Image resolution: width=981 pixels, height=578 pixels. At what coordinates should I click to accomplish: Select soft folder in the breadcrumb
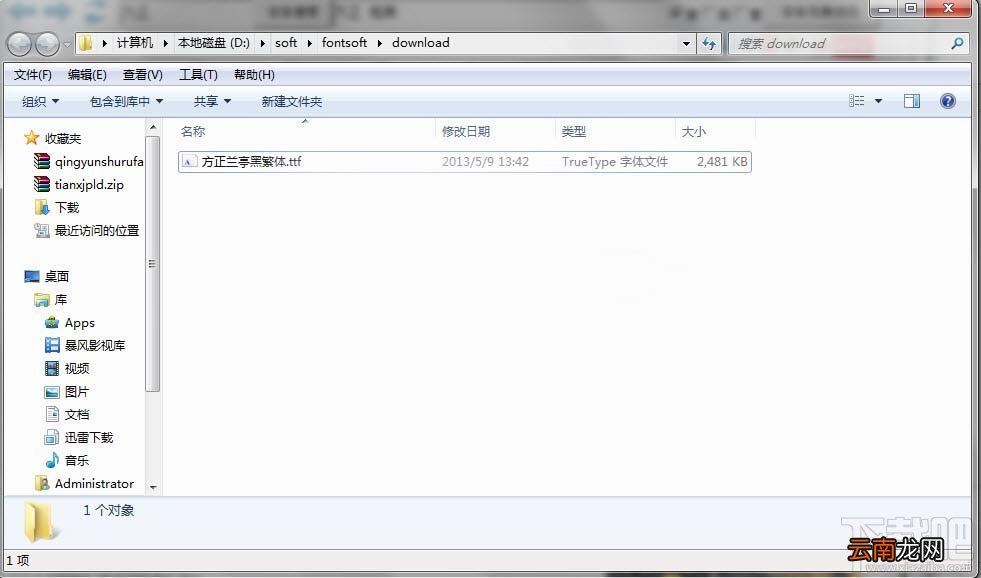(286, 43)
